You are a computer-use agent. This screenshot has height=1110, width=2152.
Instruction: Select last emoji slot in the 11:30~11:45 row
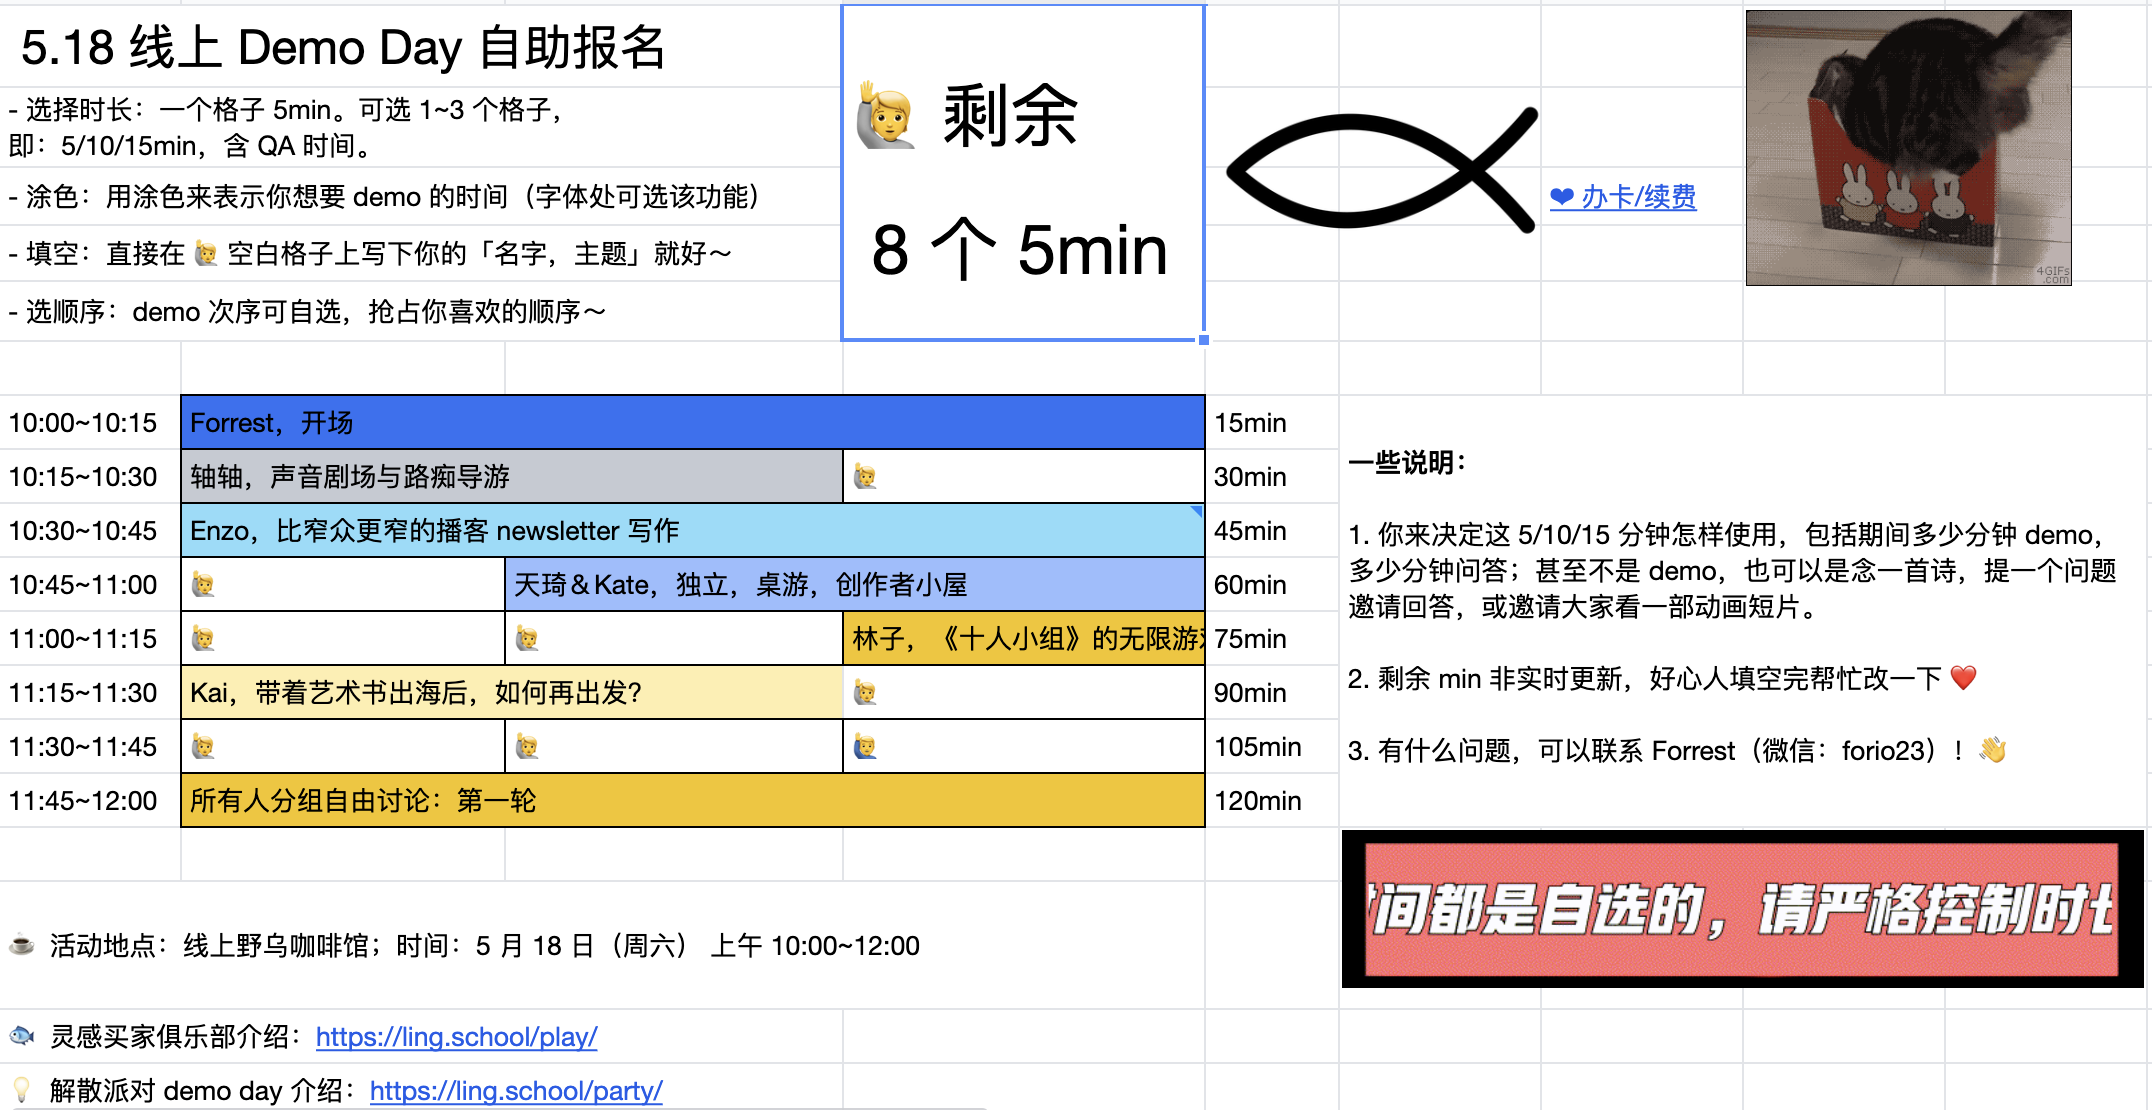865,747
